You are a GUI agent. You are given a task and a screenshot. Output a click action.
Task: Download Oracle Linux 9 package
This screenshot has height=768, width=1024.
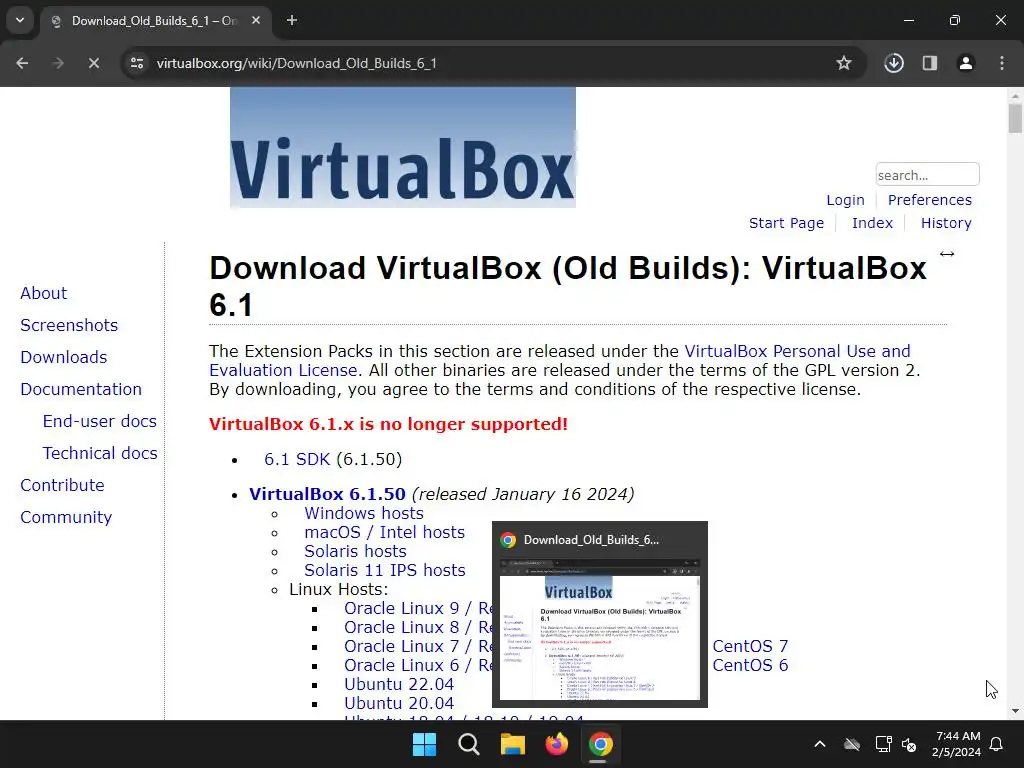point(417,609)
